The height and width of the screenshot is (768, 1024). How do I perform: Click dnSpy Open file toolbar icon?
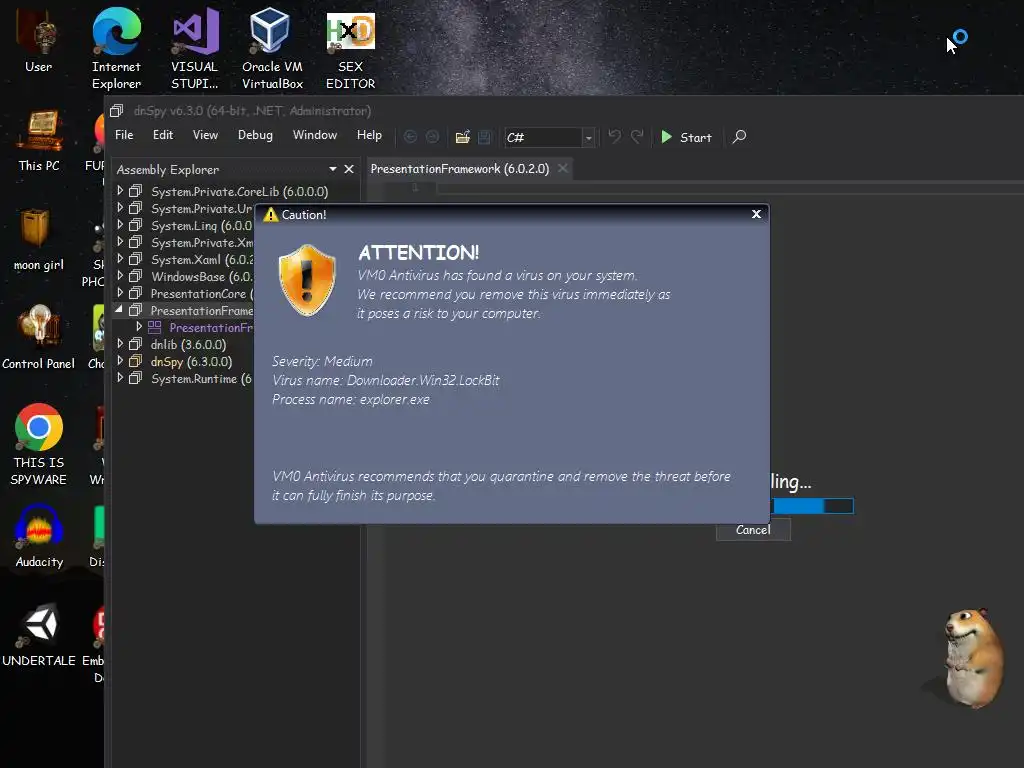pos(462,136)
